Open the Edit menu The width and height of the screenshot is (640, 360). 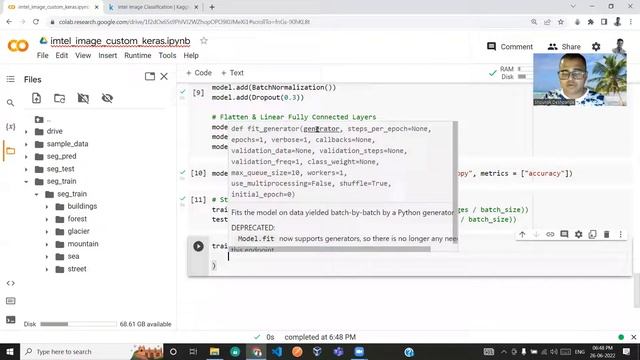62,55
